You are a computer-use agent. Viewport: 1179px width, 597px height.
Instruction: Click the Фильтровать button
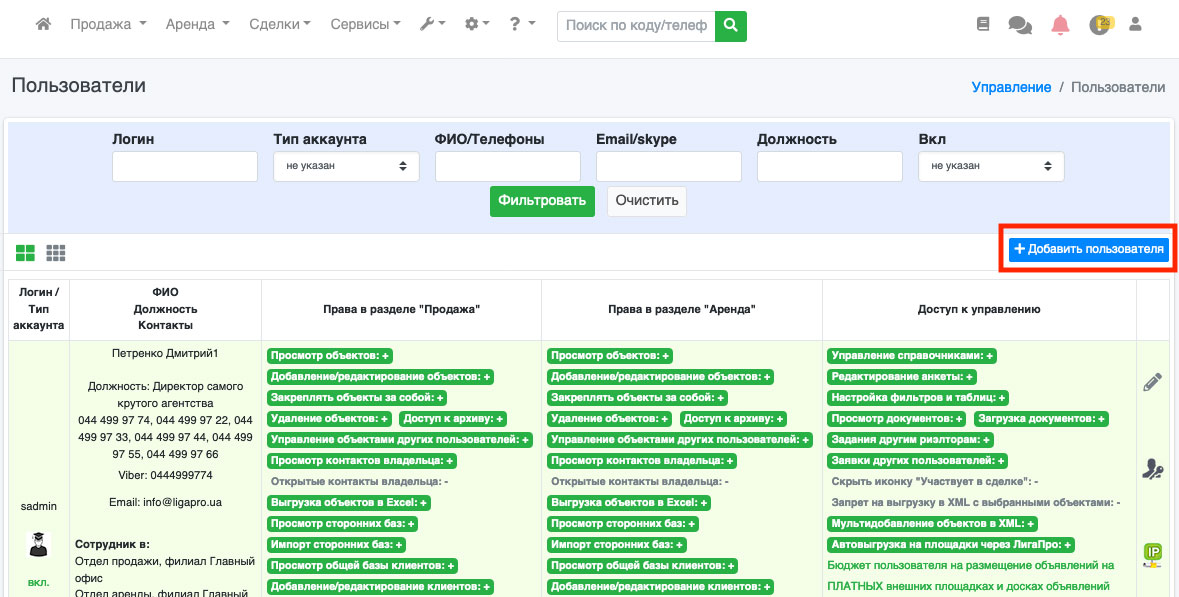pyautogui.click(x=542, y=201)
